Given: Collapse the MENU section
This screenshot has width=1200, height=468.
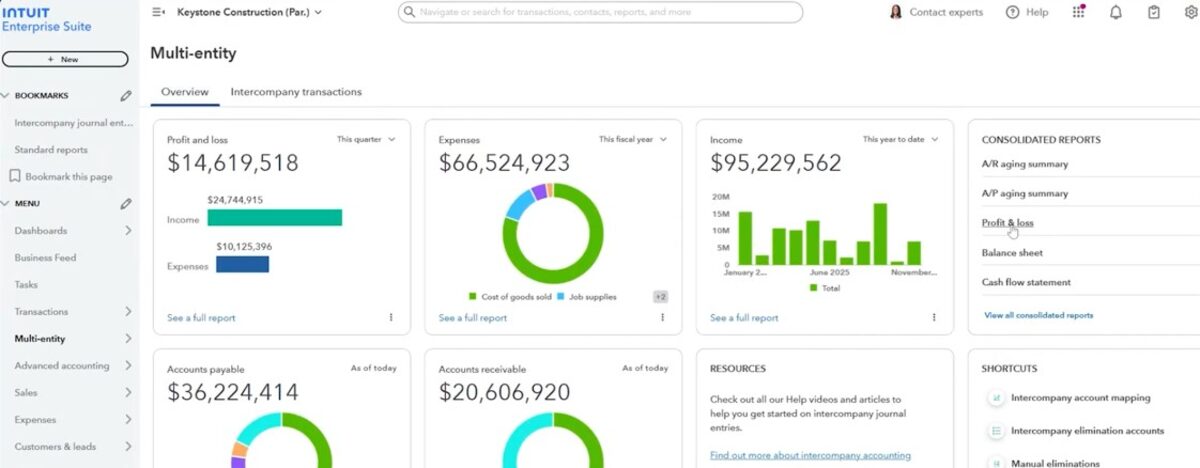Looking at the screenshot, I should (x=6, y=204).
